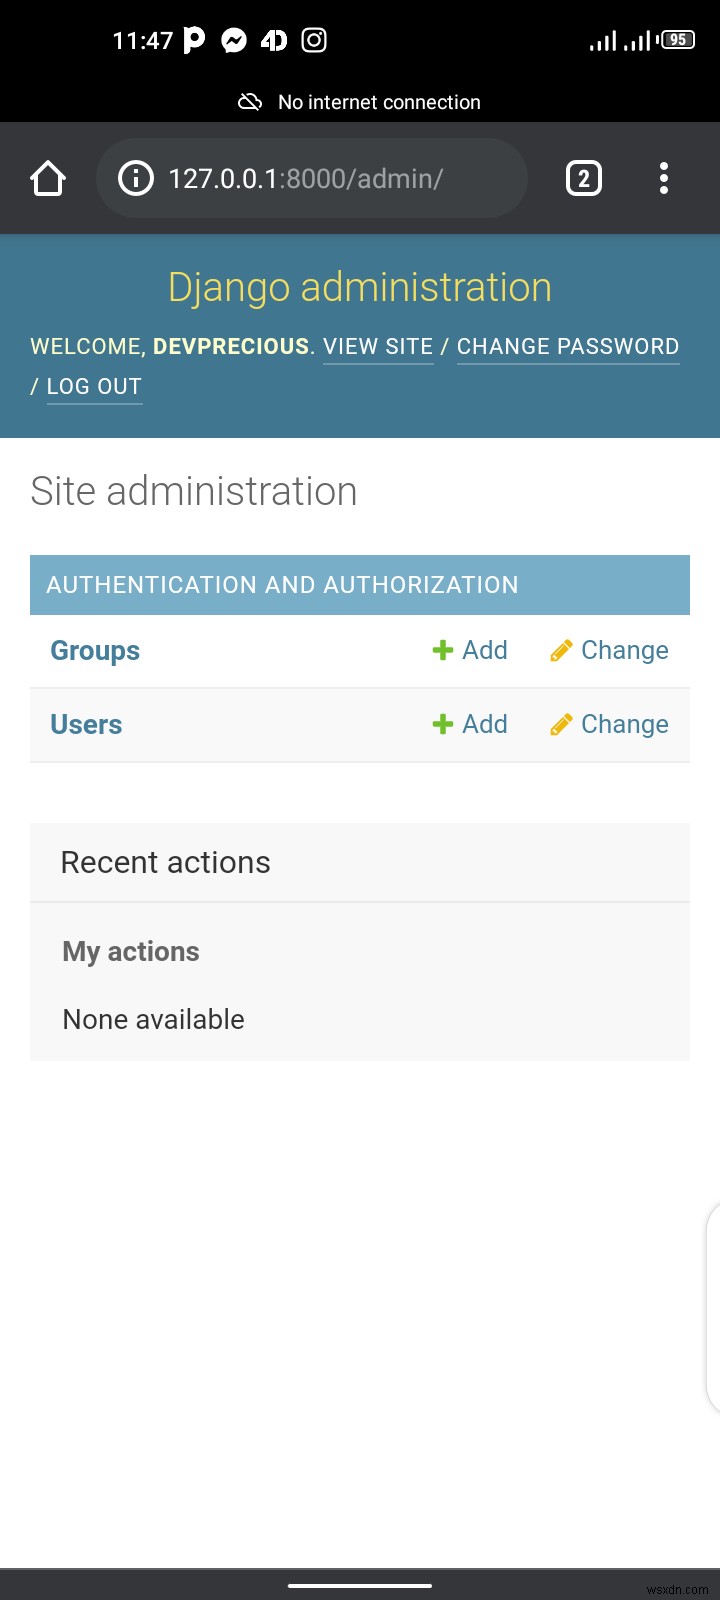Open the CHANGE PASSWORD page
The height and width of the screenshot is (1600, 720).
(567, 346)
